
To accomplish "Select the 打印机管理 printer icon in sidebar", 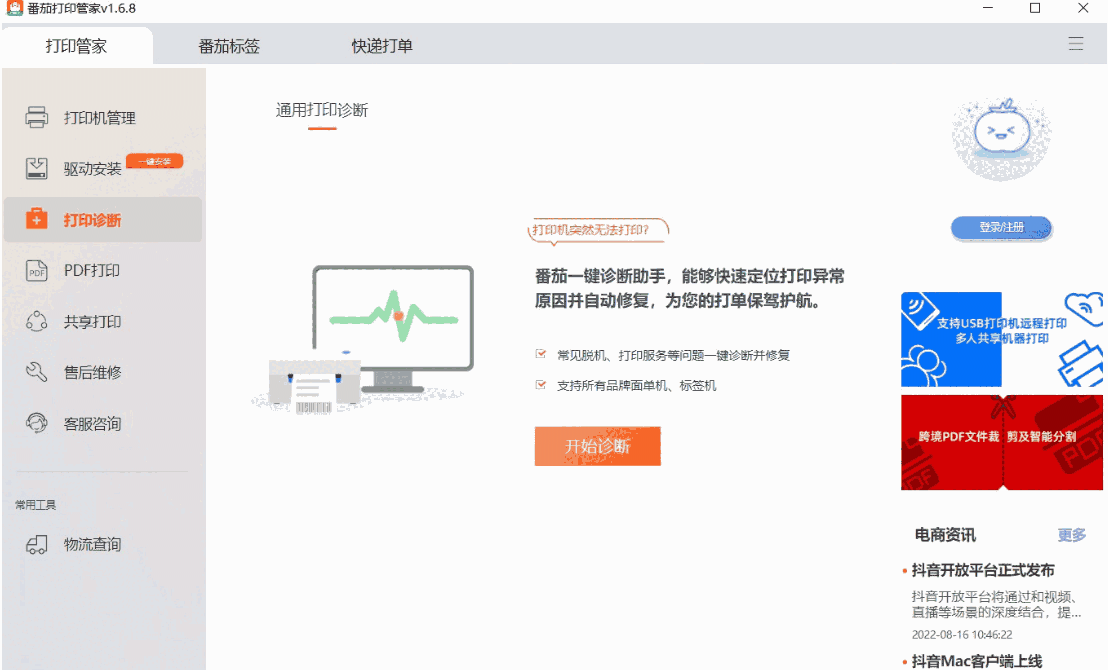I will [37, 117].
